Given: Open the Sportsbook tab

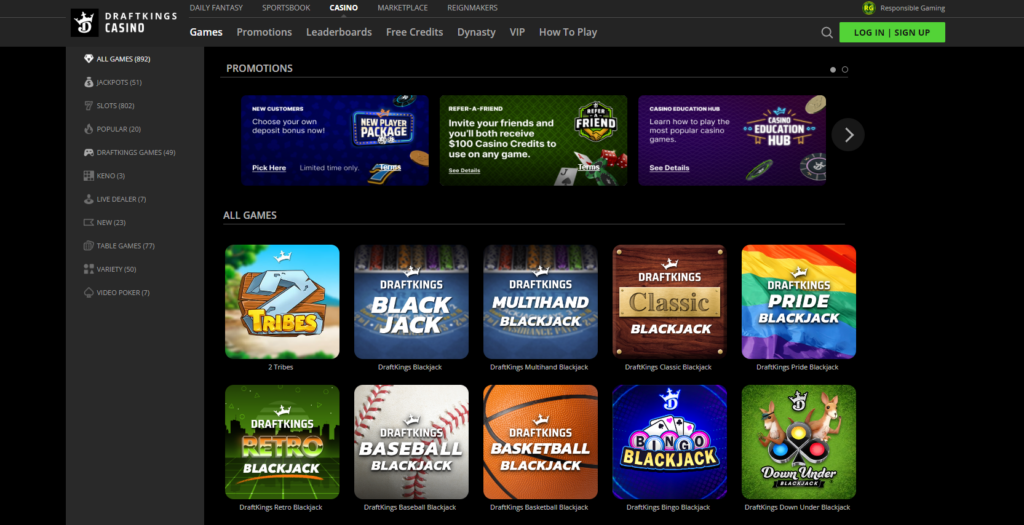Looking at the screenshot, I should click(286, 8).
